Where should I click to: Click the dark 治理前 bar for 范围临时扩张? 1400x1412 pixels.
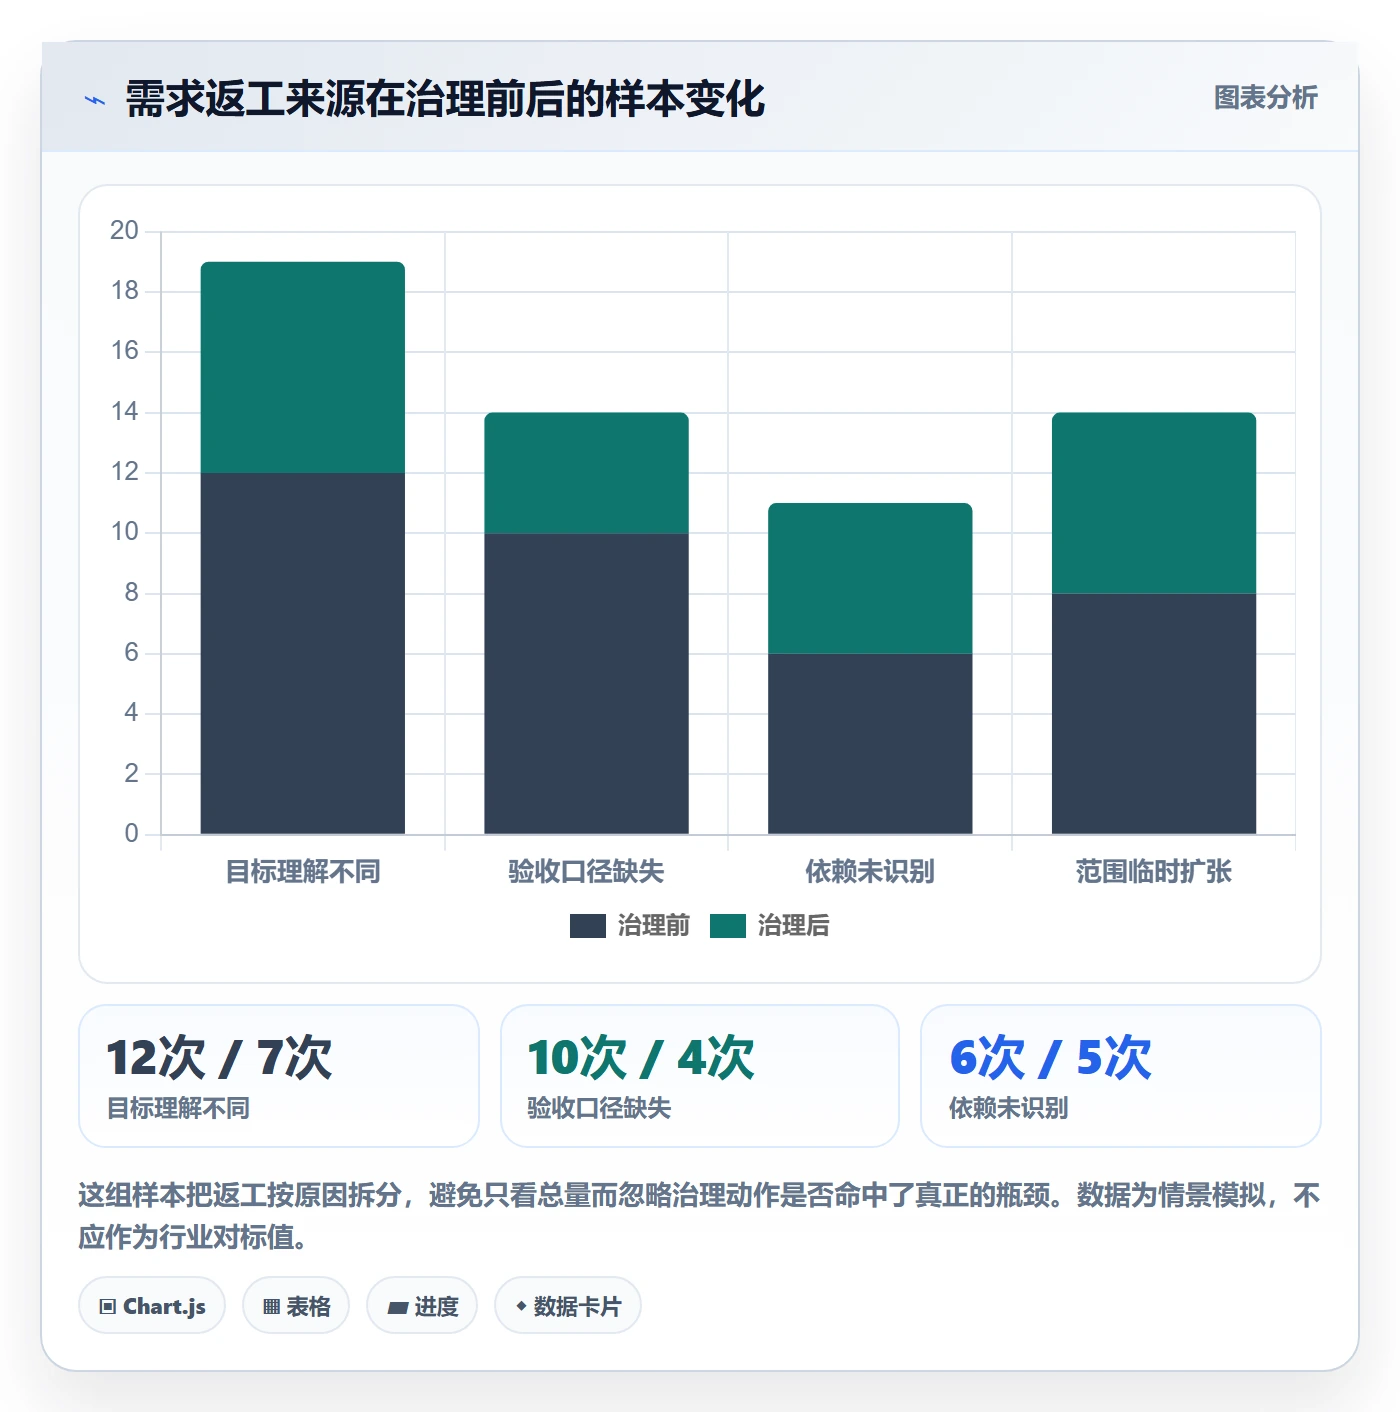pyautogui.click(x=1154, y=714)
